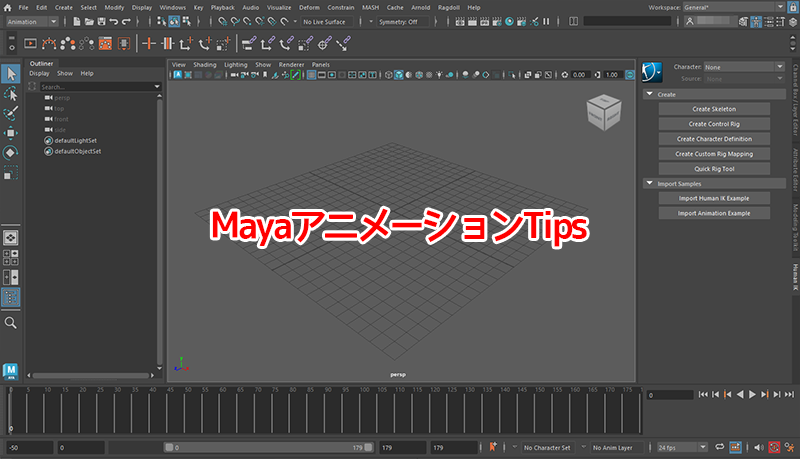This screenshot has width=800, height=459.
Task: Open the Animation menu set dropdown
Action: pyautogui.click(x=32, y=21)
